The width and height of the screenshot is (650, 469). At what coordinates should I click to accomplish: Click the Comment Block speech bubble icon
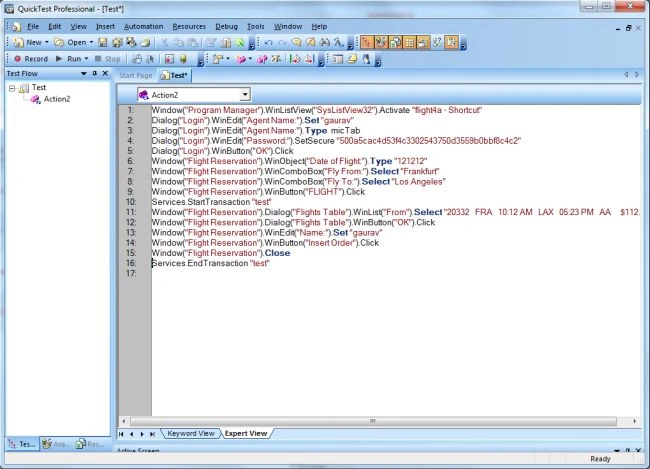click(296, 42)
